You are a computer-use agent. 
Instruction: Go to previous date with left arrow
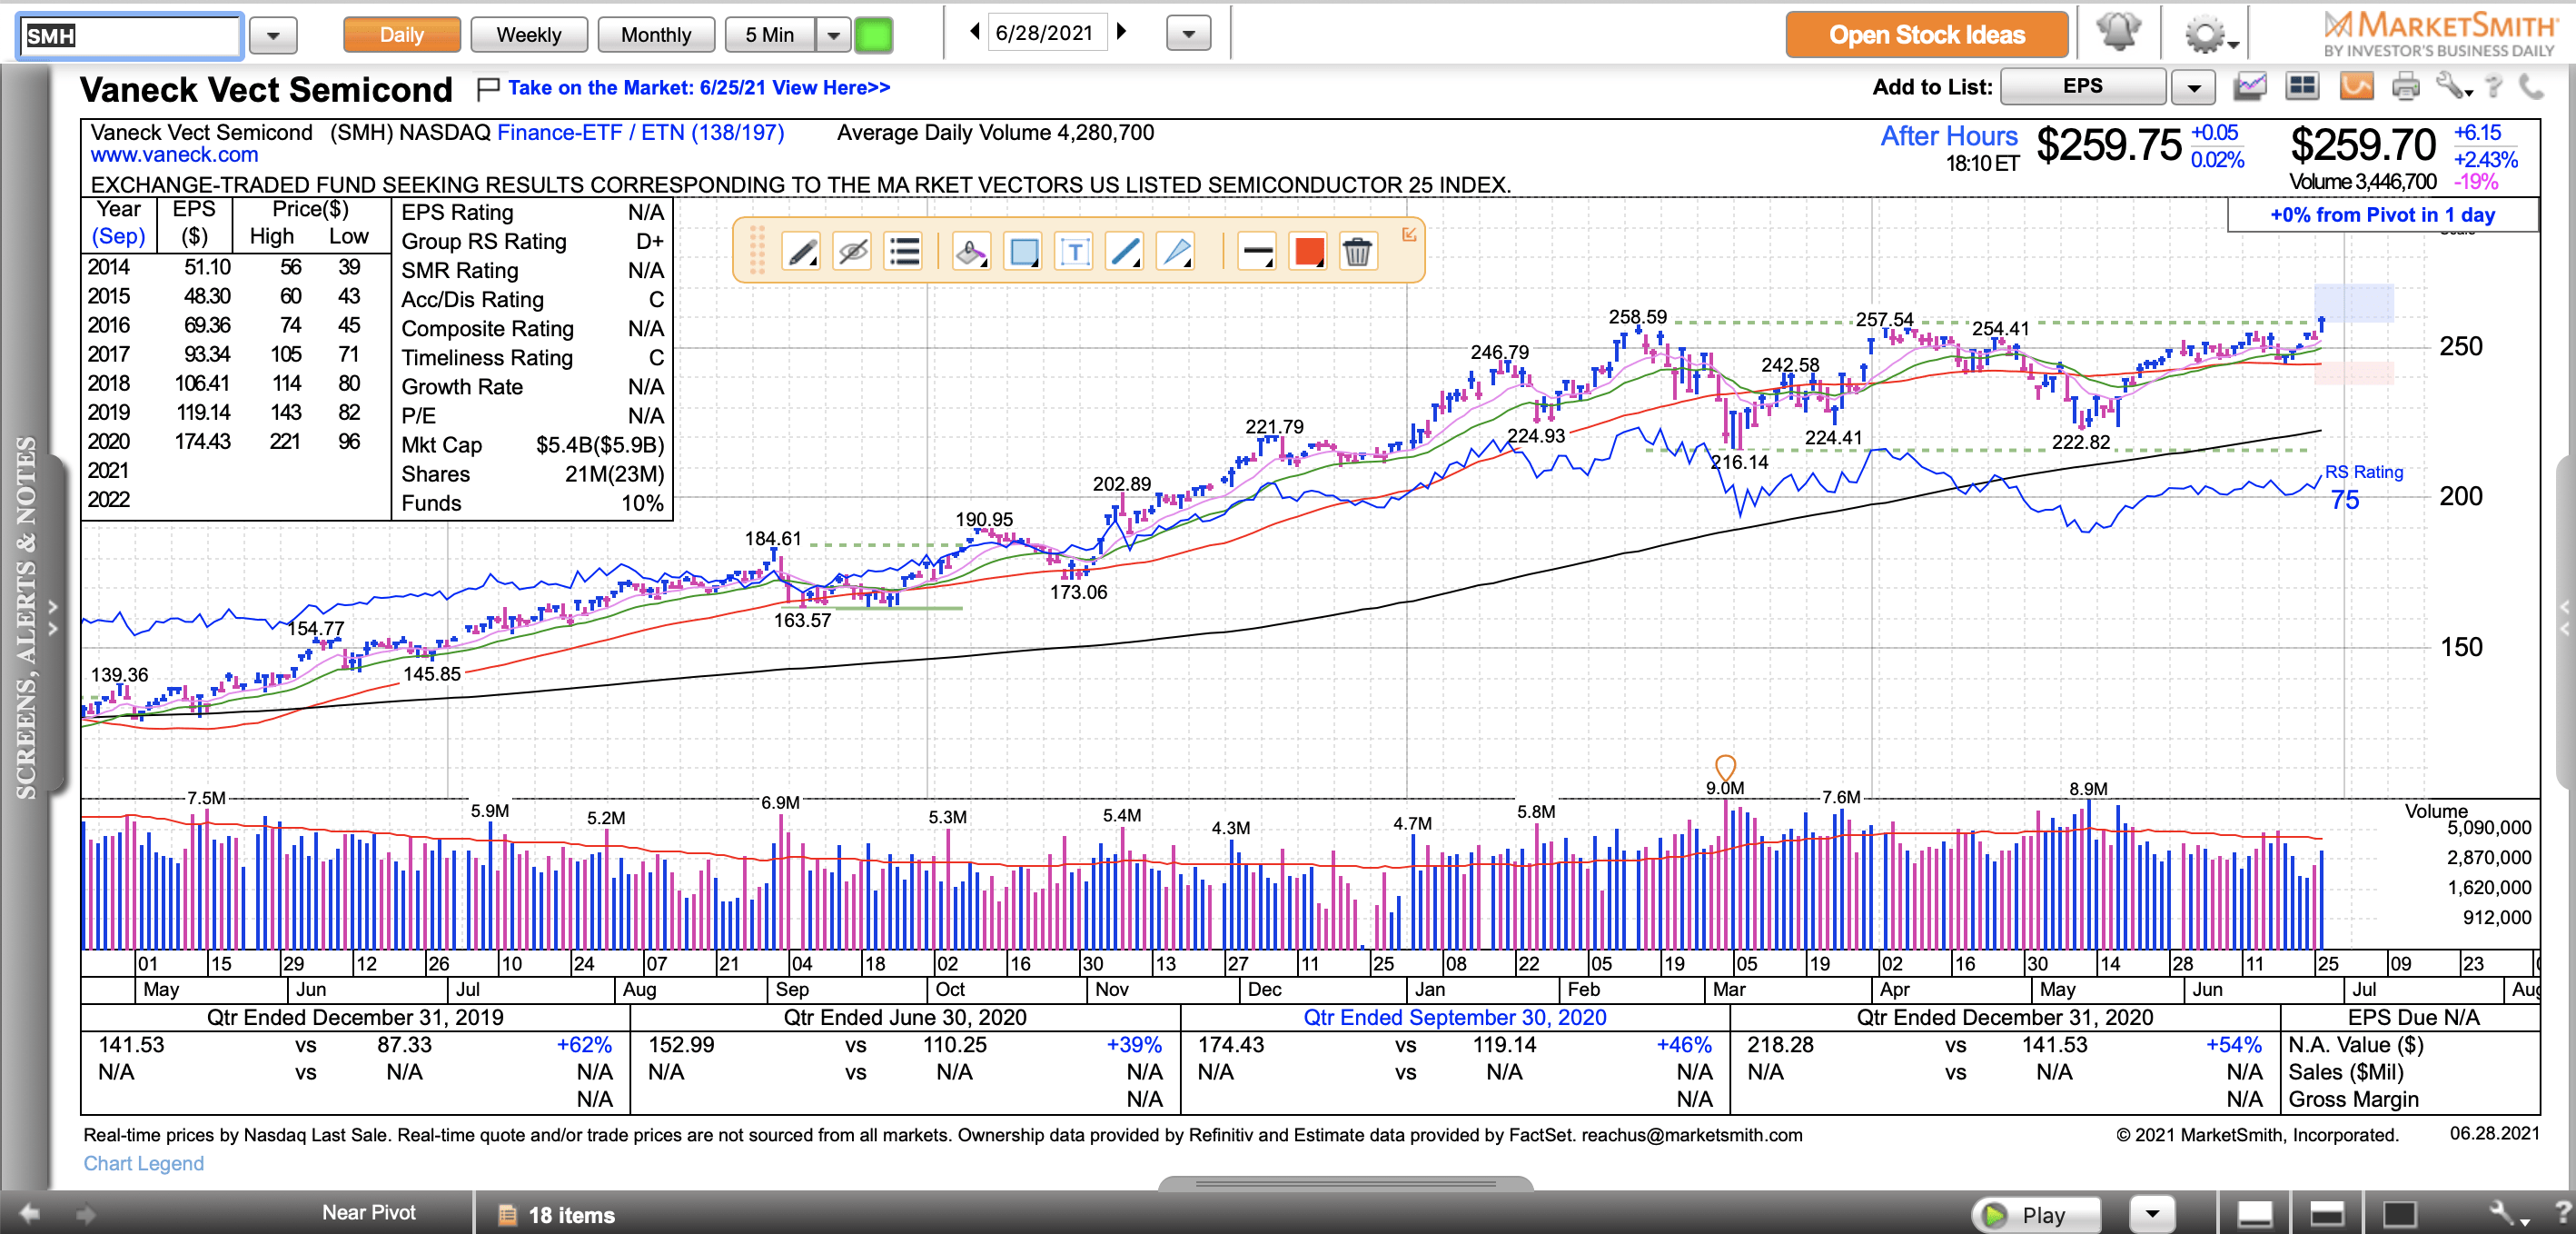974,31
